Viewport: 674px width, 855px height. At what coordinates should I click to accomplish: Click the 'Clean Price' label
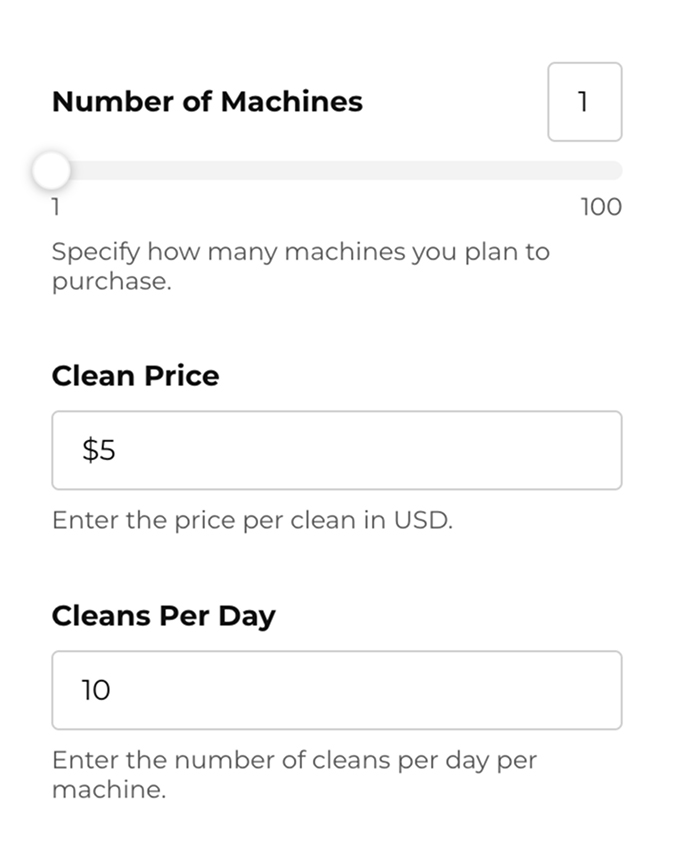(135, 376)
